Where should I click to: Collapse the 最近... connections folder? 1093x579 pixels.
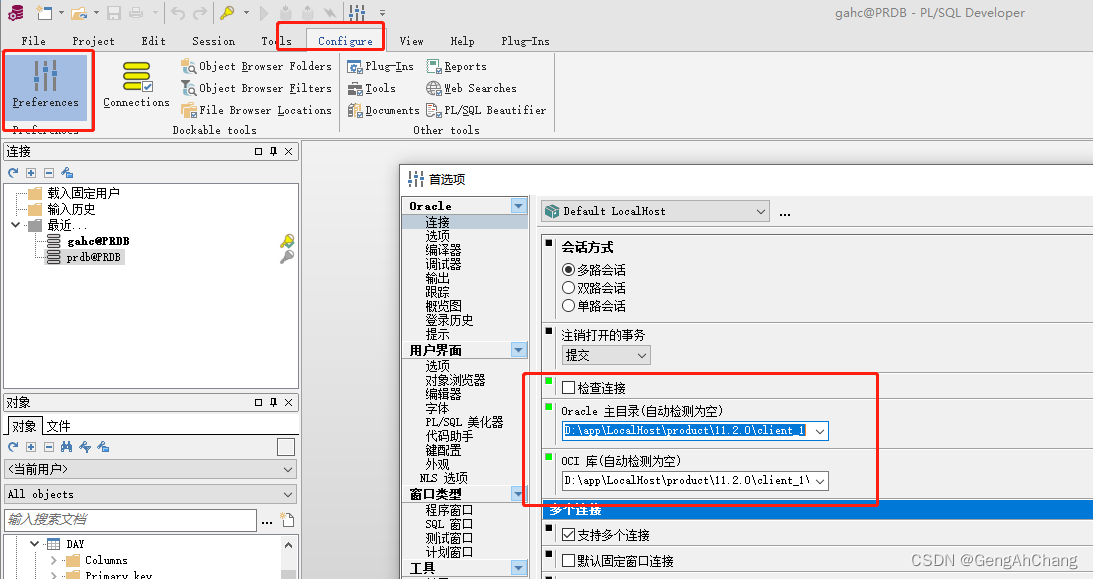click(x=15, y=225)
